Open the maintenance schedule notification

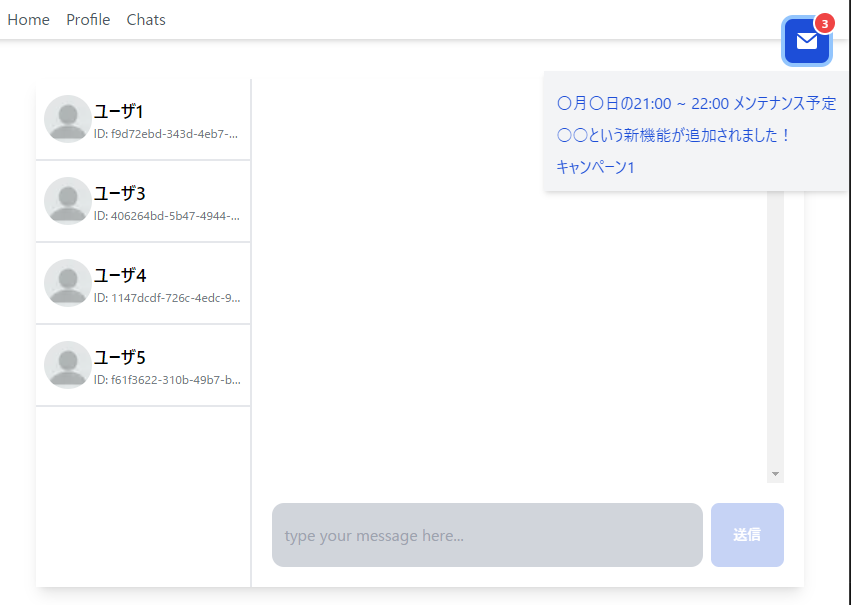[695, 103]
